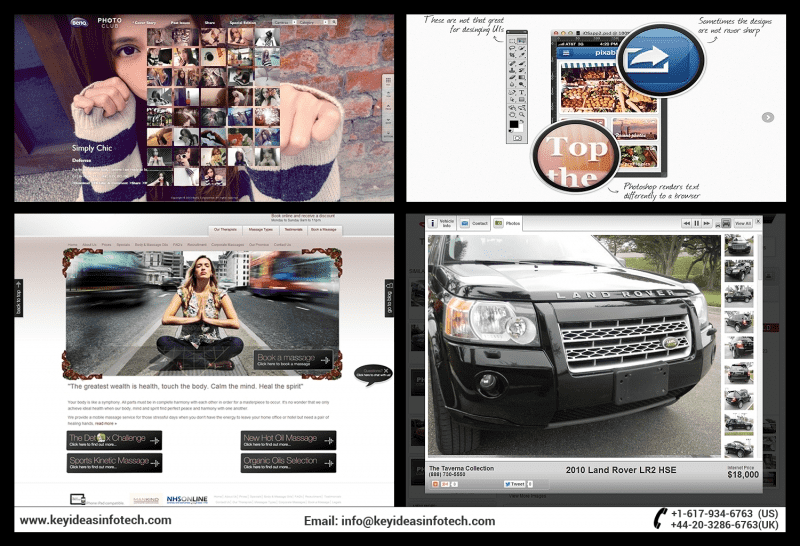This screenshot has height=546, width=800.
Task: Skip to the next car photo
Action: (707, 224)
